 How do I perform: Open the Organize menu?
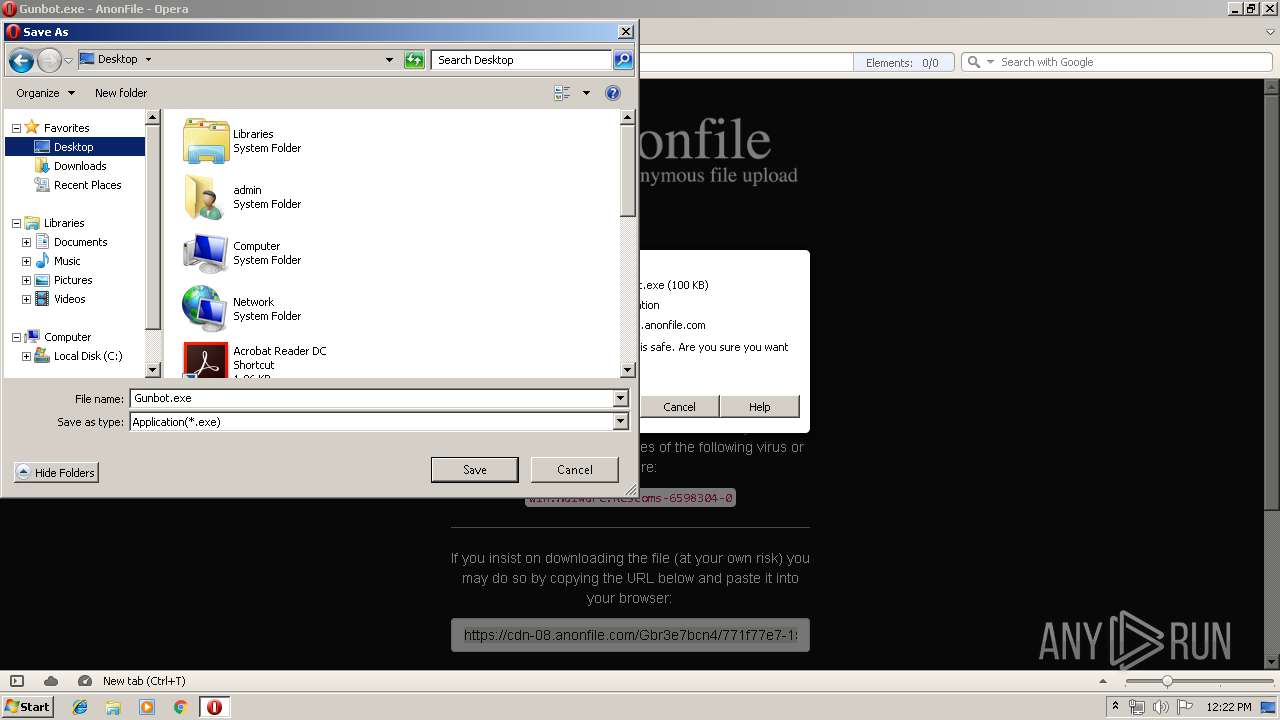[x=45, y=93]
